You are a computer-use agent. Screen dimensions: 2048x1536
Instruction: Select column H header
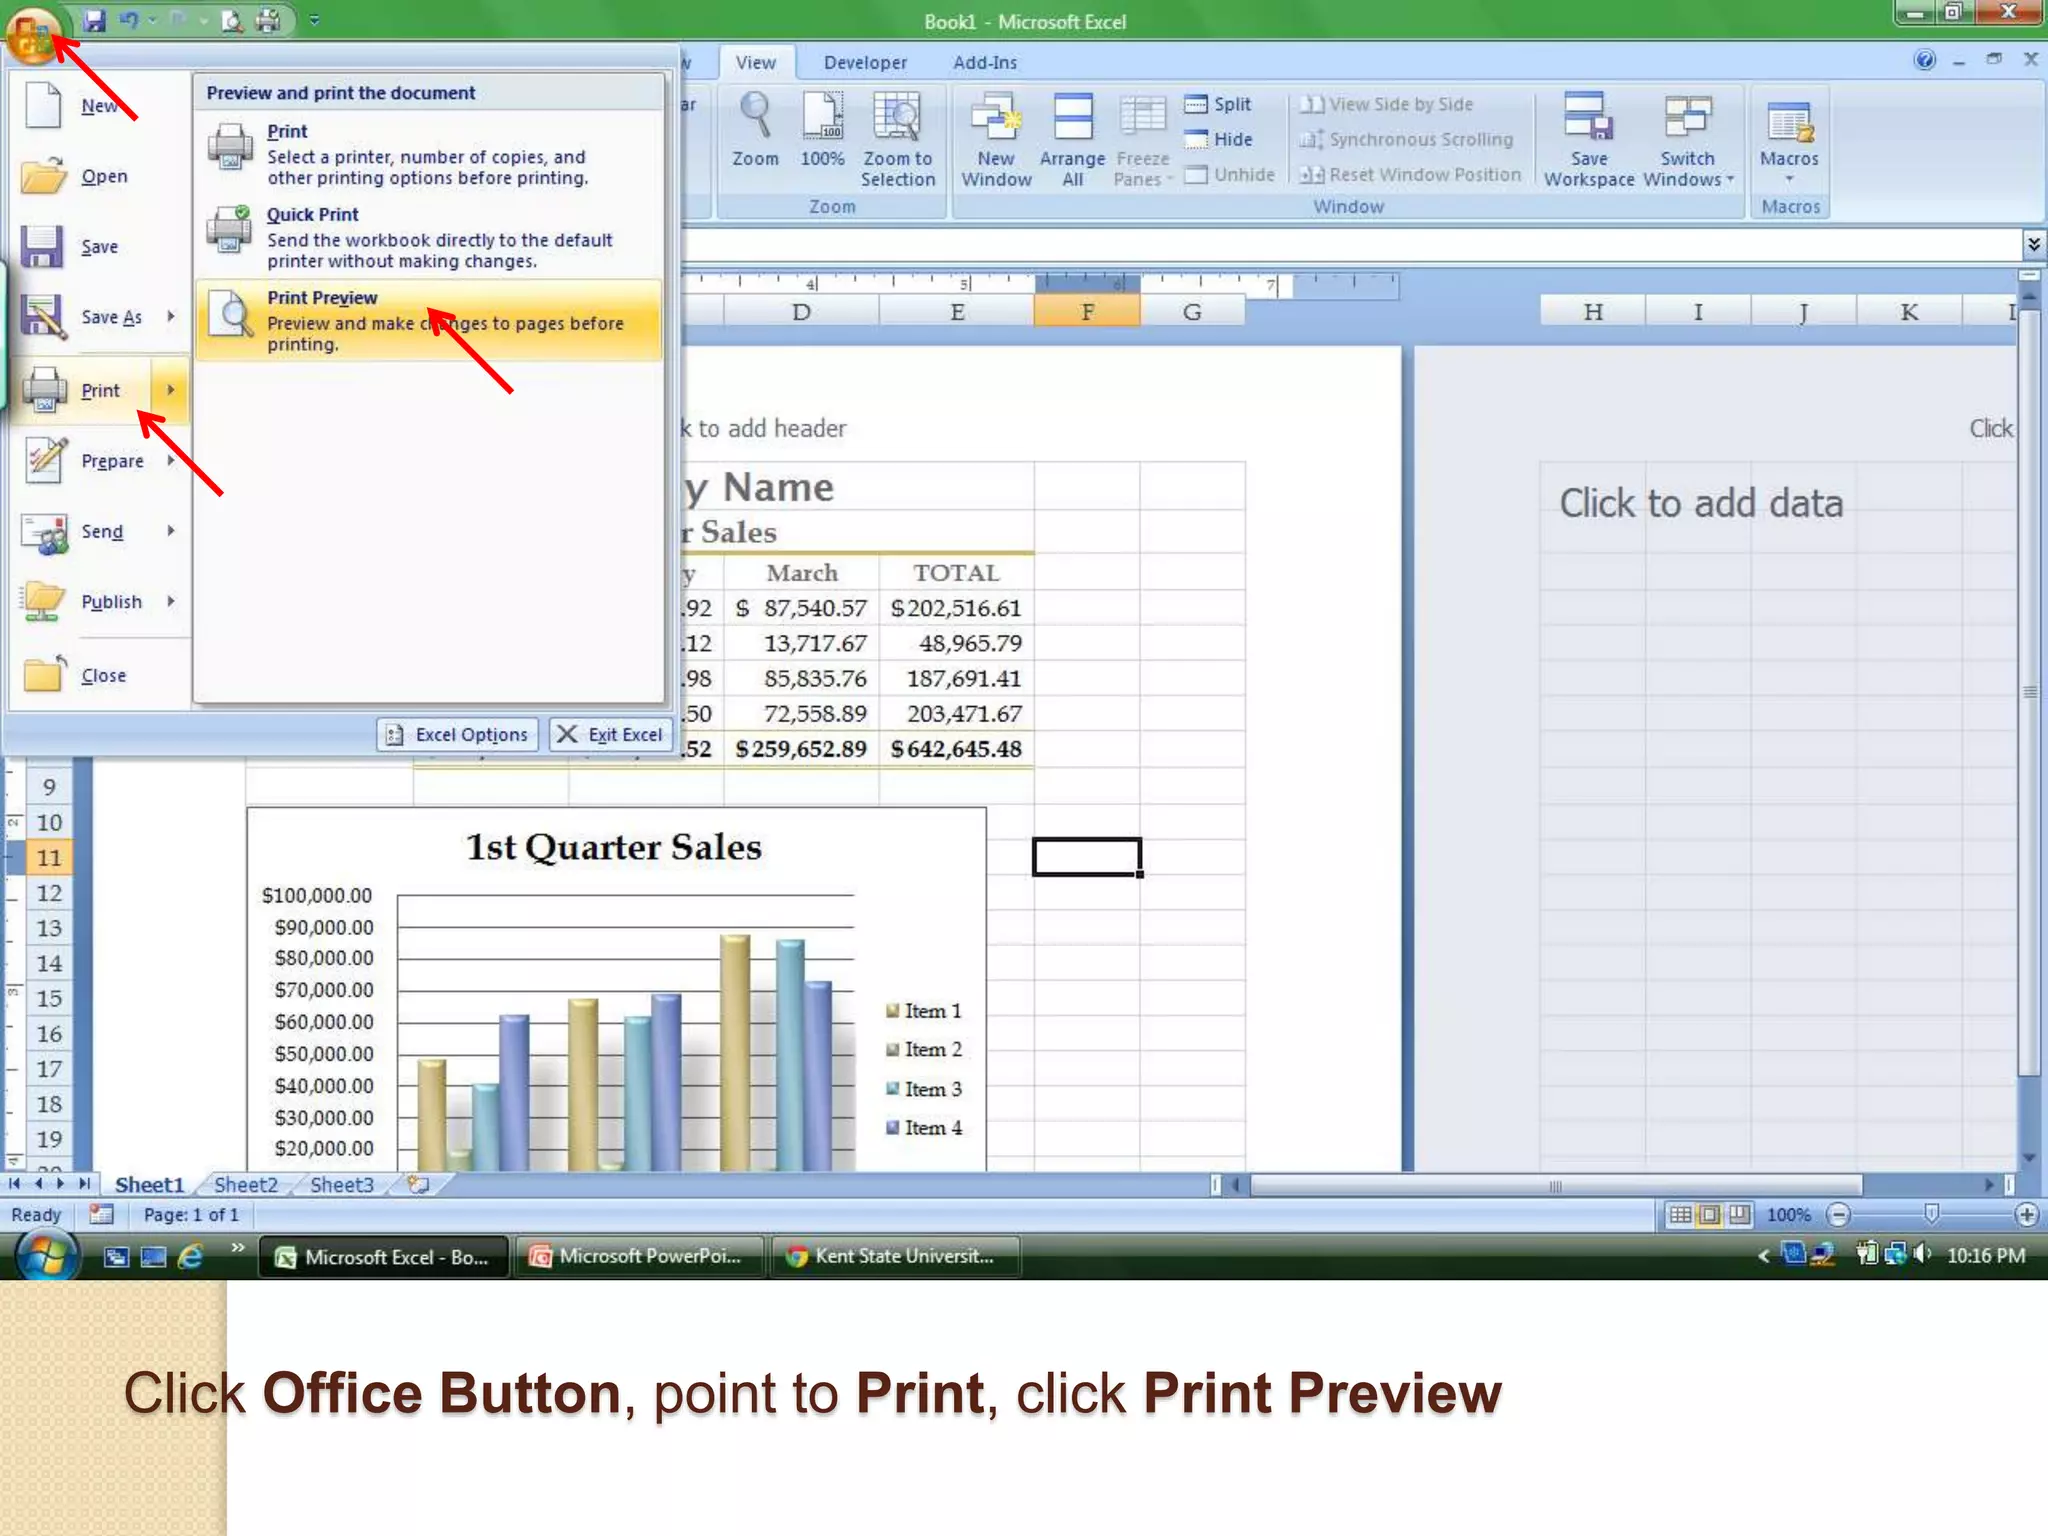click(1593, 312)
